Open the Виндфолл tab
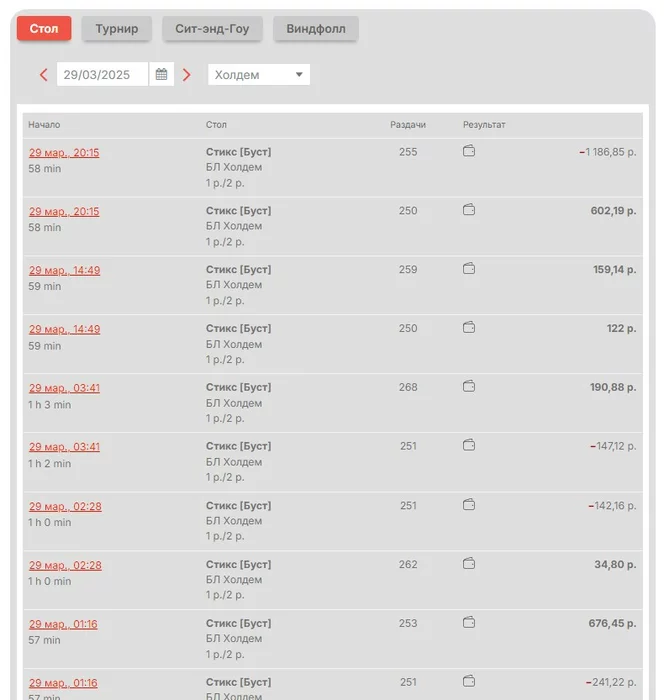 coord(315,29)
